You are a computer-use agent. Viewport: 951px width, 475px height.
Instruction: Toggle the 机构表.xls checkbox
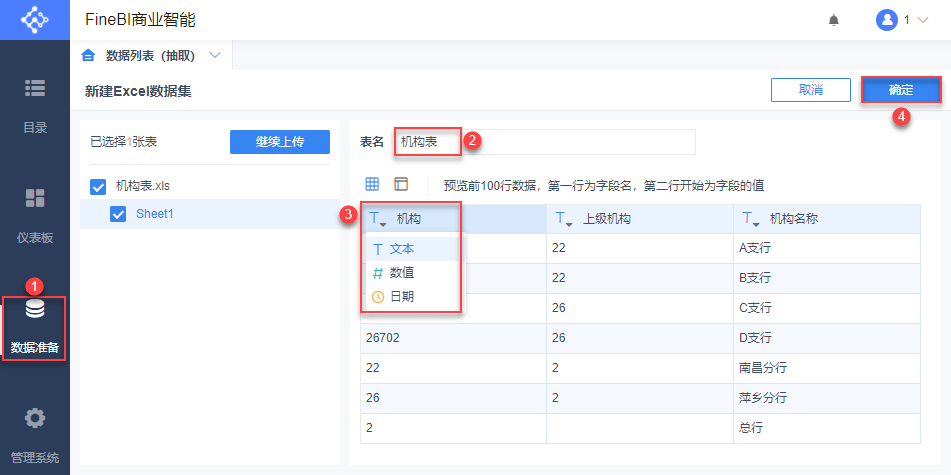(98, 186)
